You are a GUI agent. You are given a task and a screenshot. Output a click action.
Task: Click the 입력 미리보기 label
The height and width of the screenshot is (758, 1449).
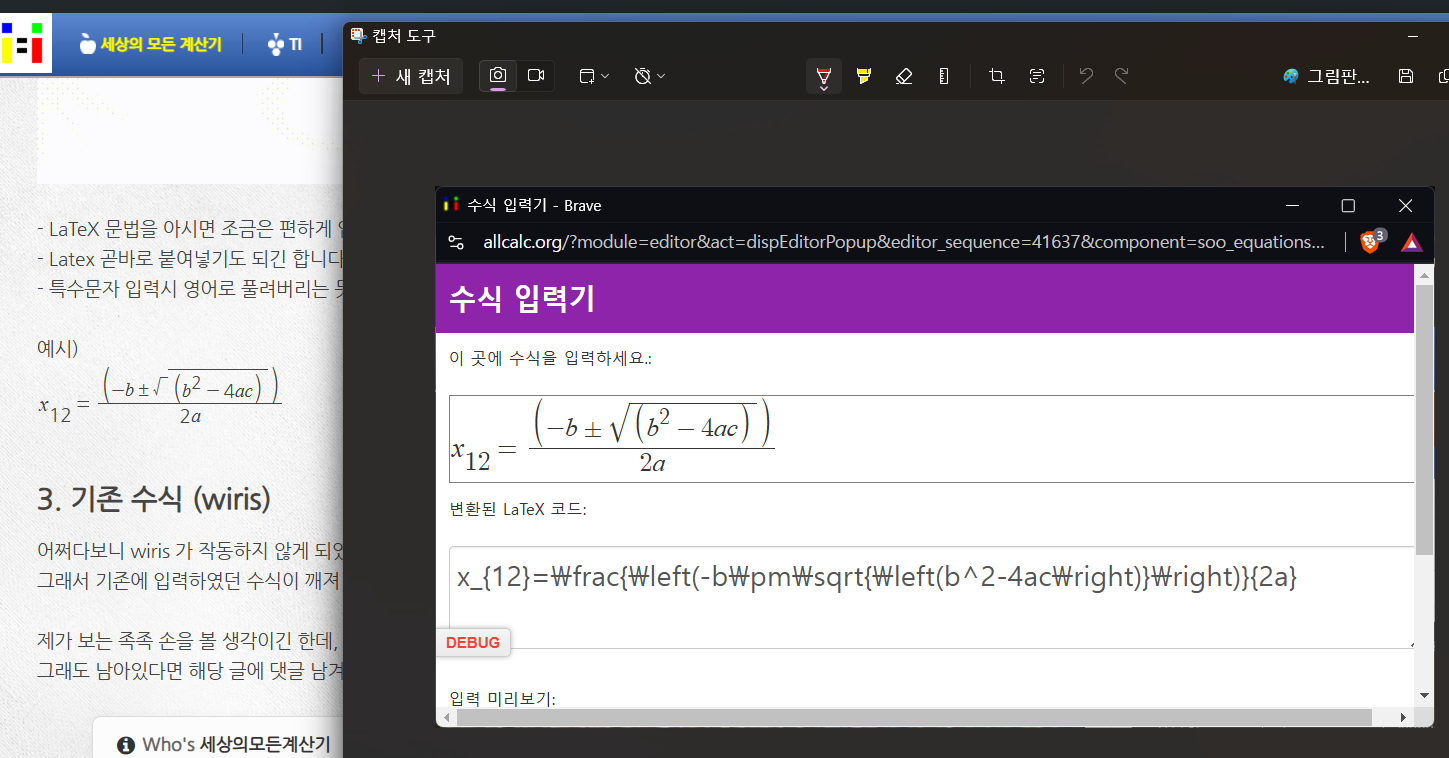coord(503,699)
